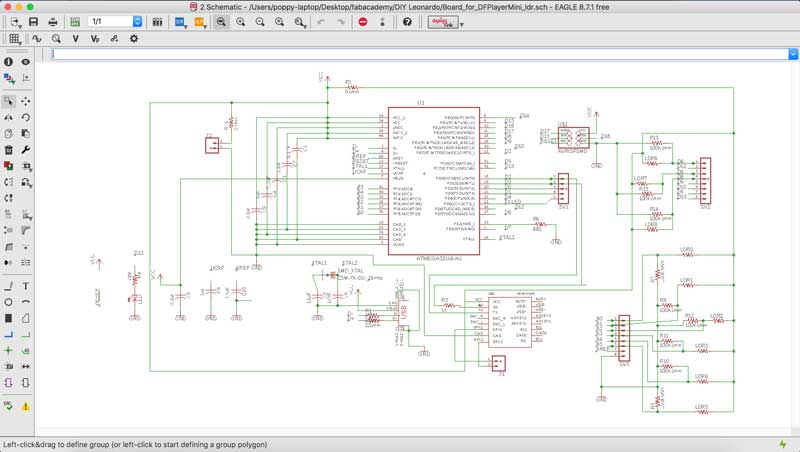Select the Copy tool
The image size is (800, 452).
pos(9,134)
